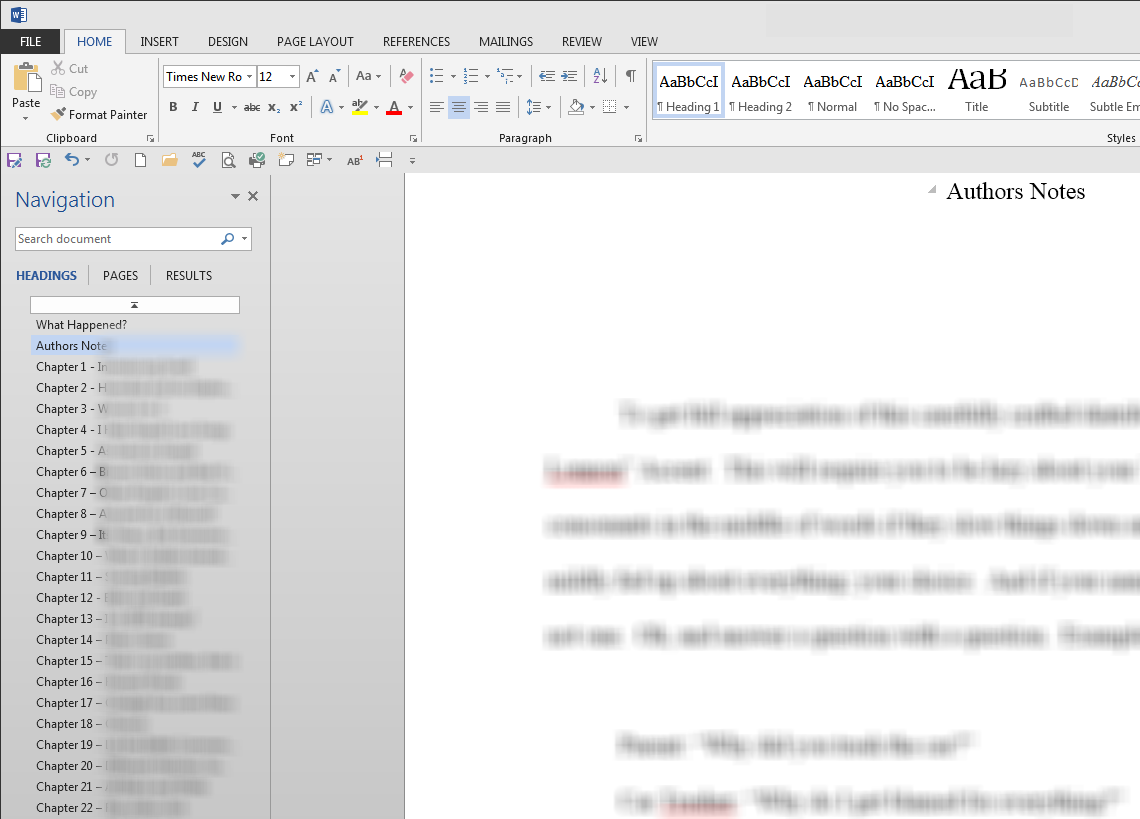The image size is (1140, 819).
Task: Apply the Heading 2 style
Action: pyautogui.click(x=760, y=92)
